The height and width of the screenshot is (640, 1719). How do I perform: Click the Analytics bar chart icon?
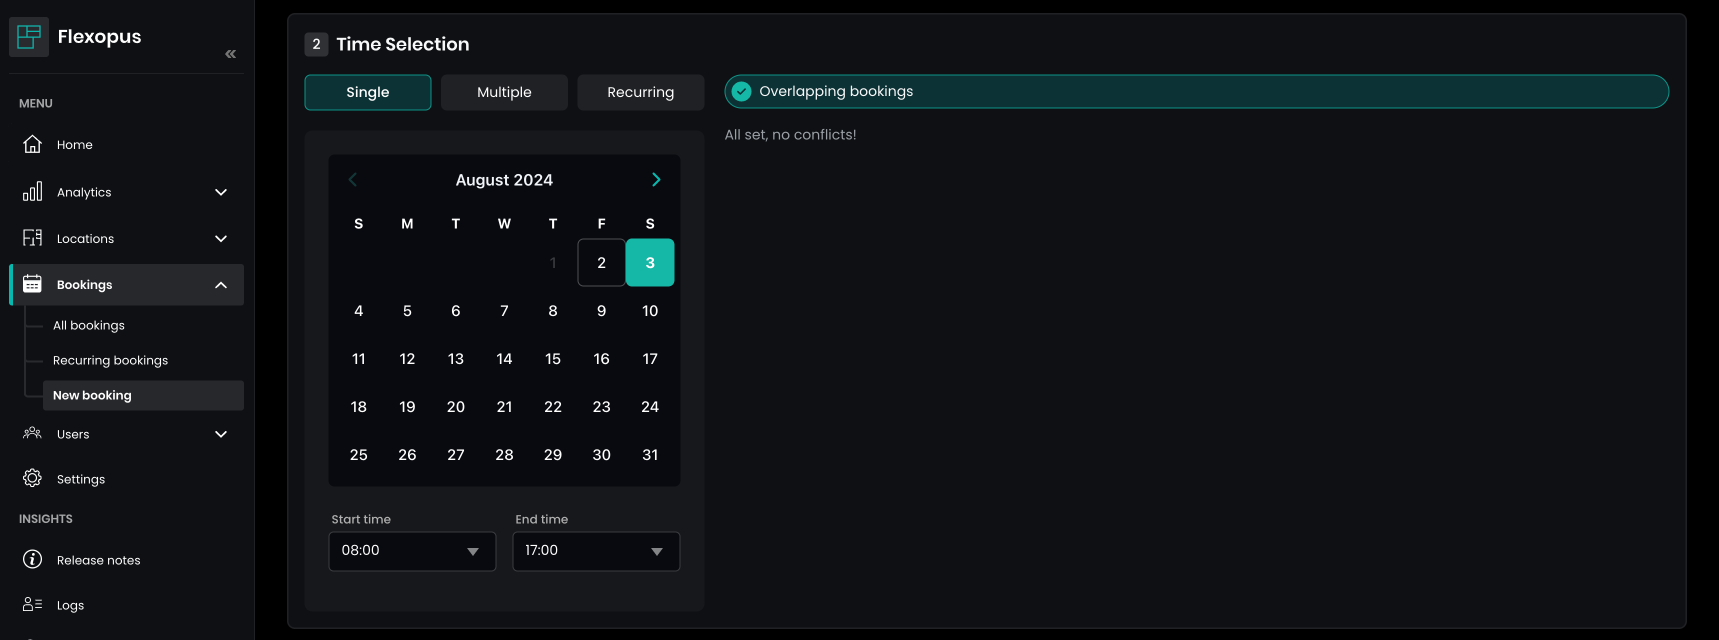(x=33, y=192)
